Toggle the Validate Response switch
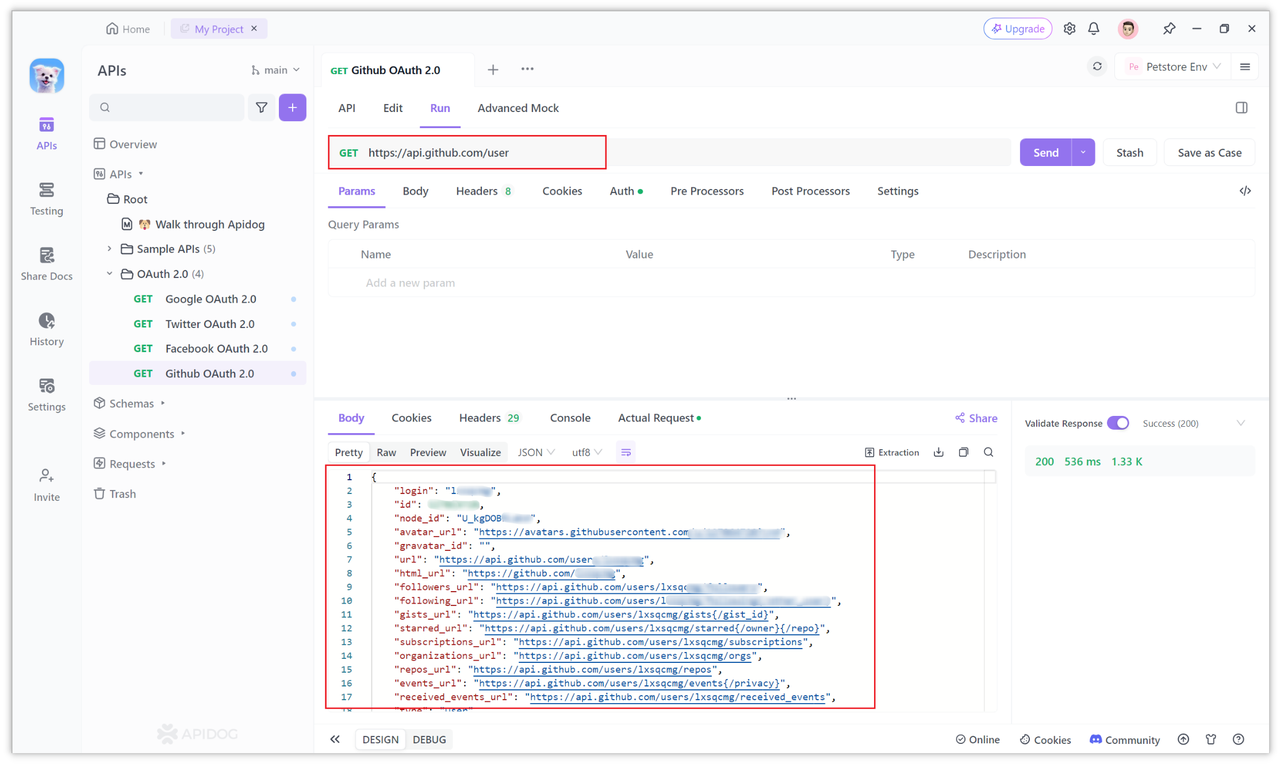The height and width of the screenshot is (764, 1280). (1118, 423)
